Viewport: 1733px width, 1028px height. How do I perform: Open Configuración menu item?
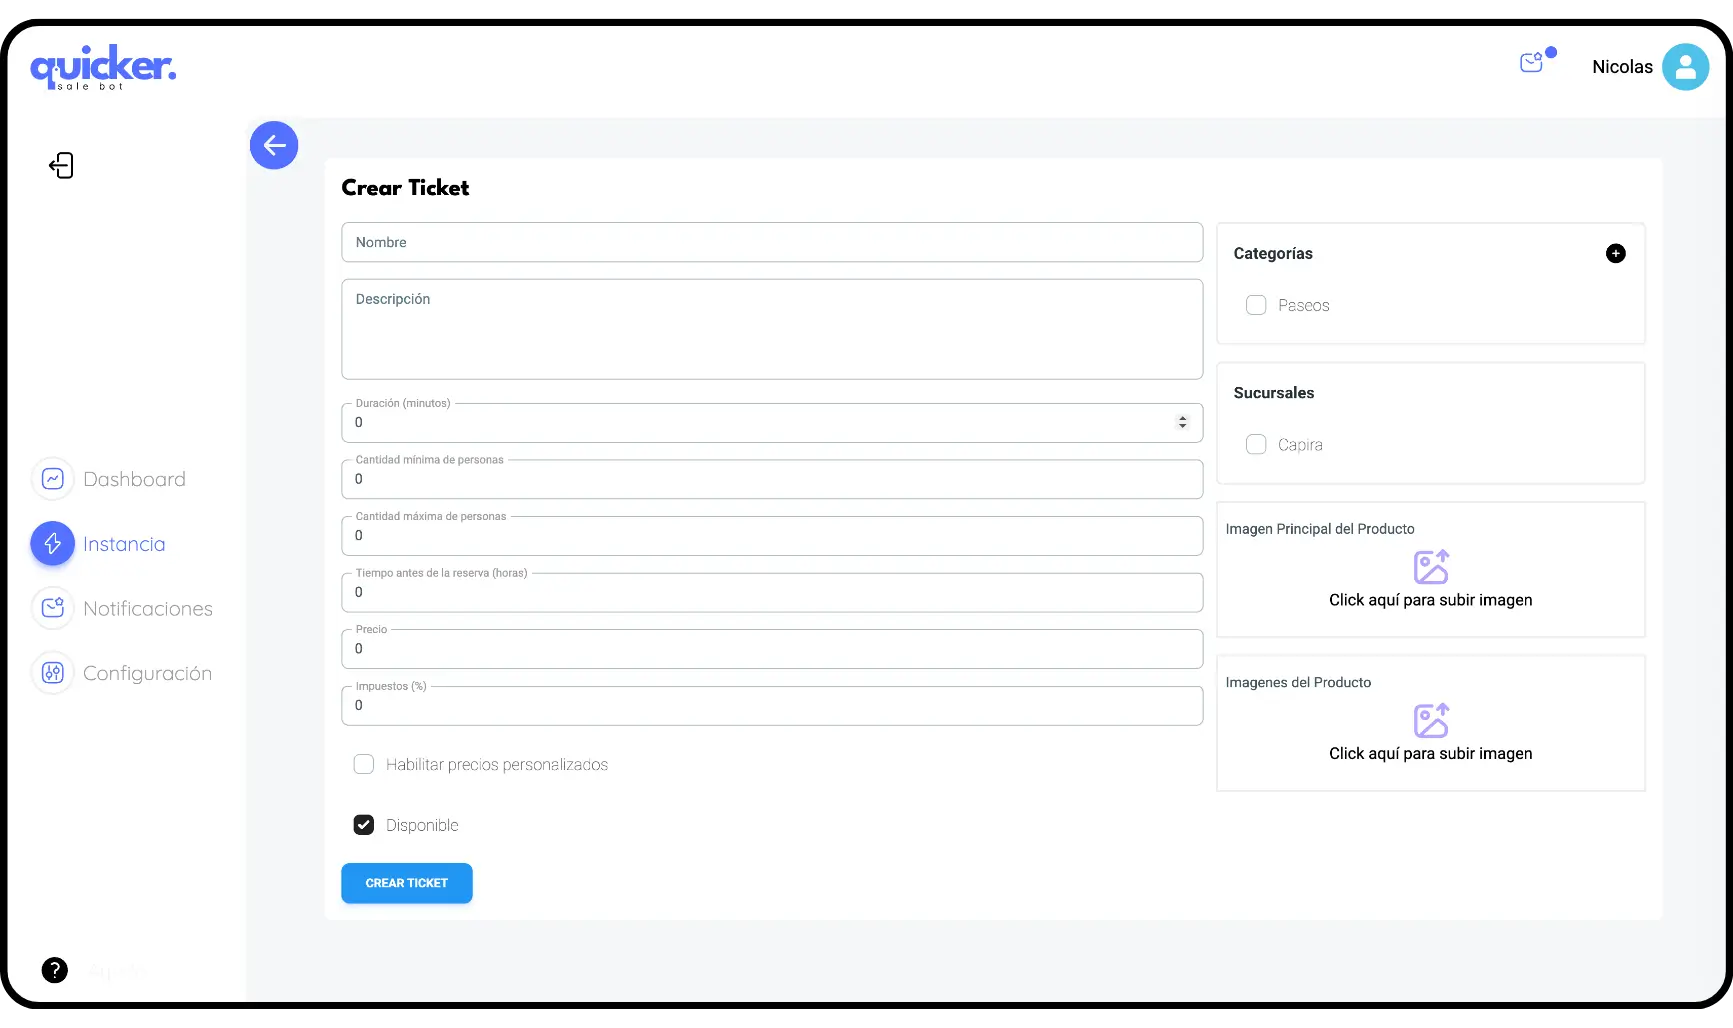tap(122, 673)
